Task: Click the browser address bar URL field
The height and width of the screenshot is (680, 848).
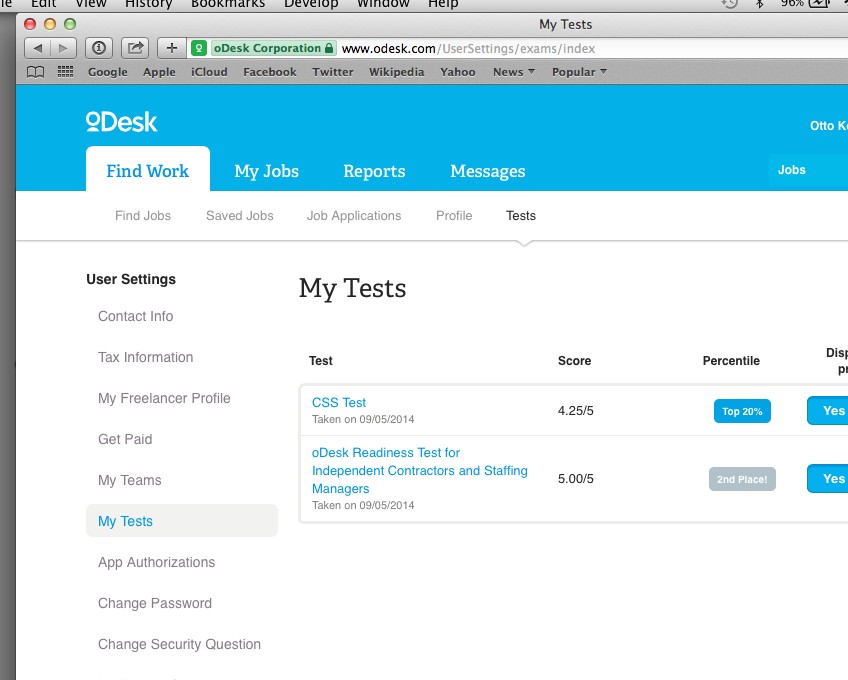Action: click(x=470, y=47)
